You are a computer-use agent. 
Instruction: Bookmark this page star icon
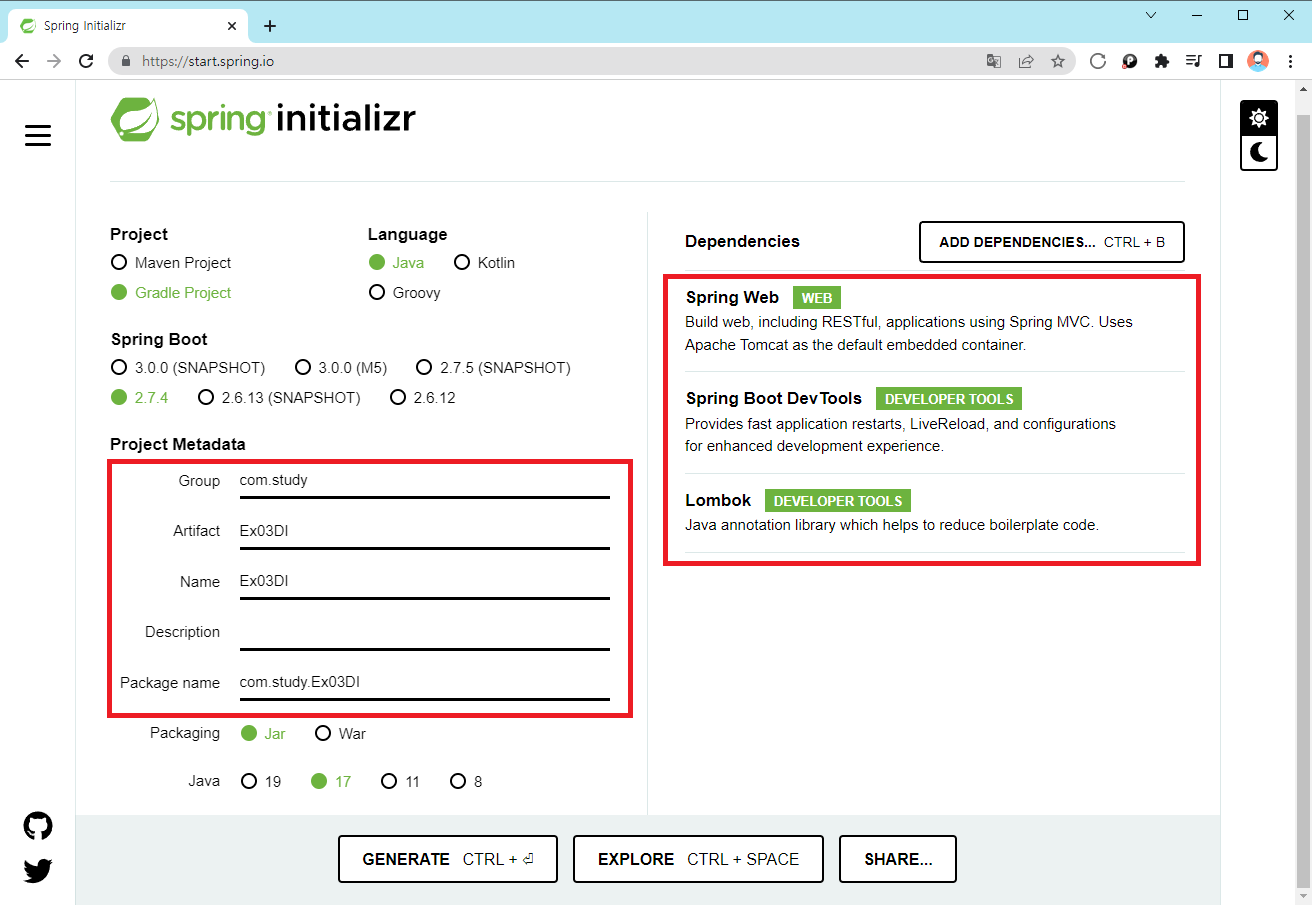tap(1058, 61)
